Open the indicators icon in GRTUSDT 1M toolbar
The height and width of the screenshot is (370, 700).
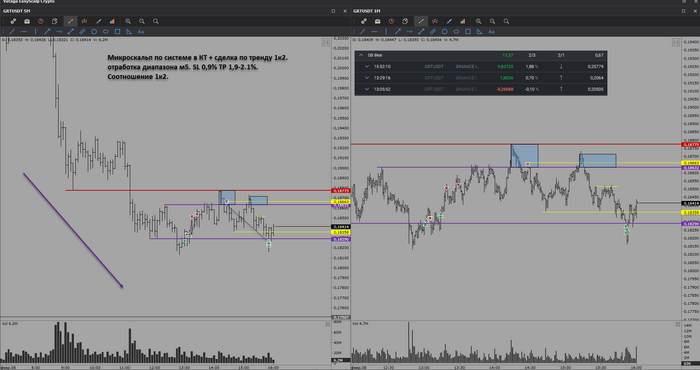pyautogui.click(x=434, y=21)
